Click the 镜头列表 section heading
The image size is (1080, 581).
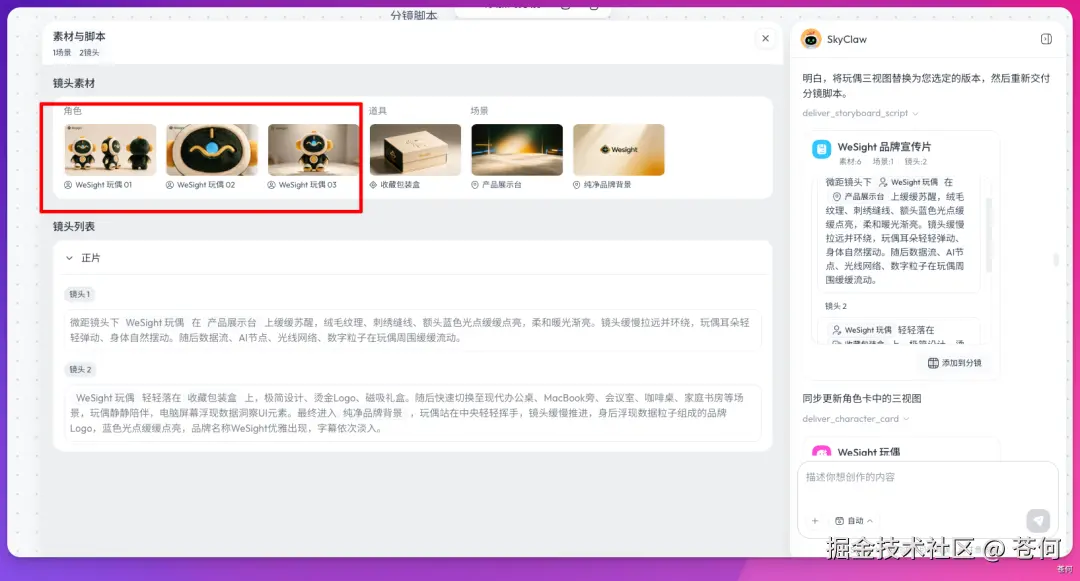(x=74, y=226)
